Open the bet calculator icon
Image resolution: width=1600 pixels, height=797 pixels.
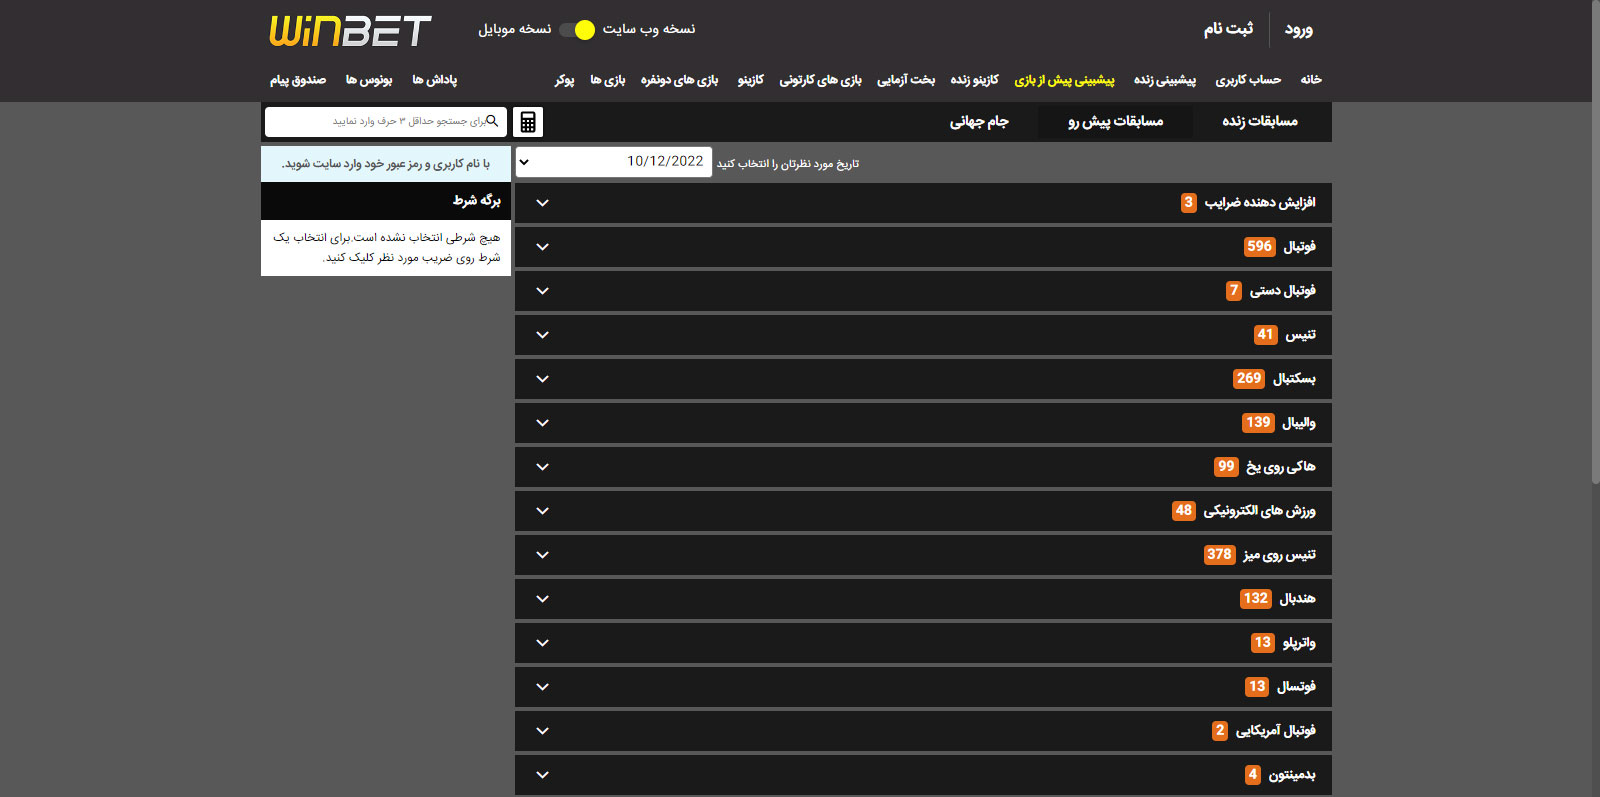(x=528, y=122)
